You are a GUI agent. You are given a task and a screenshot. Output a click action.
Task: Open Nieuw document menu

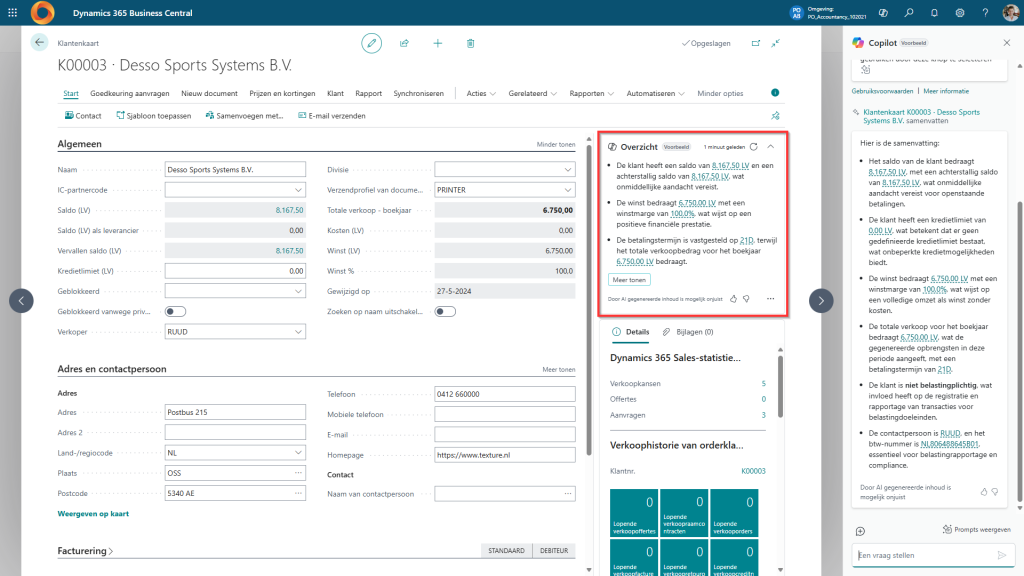pyautogui.click(x=209, y=93)
